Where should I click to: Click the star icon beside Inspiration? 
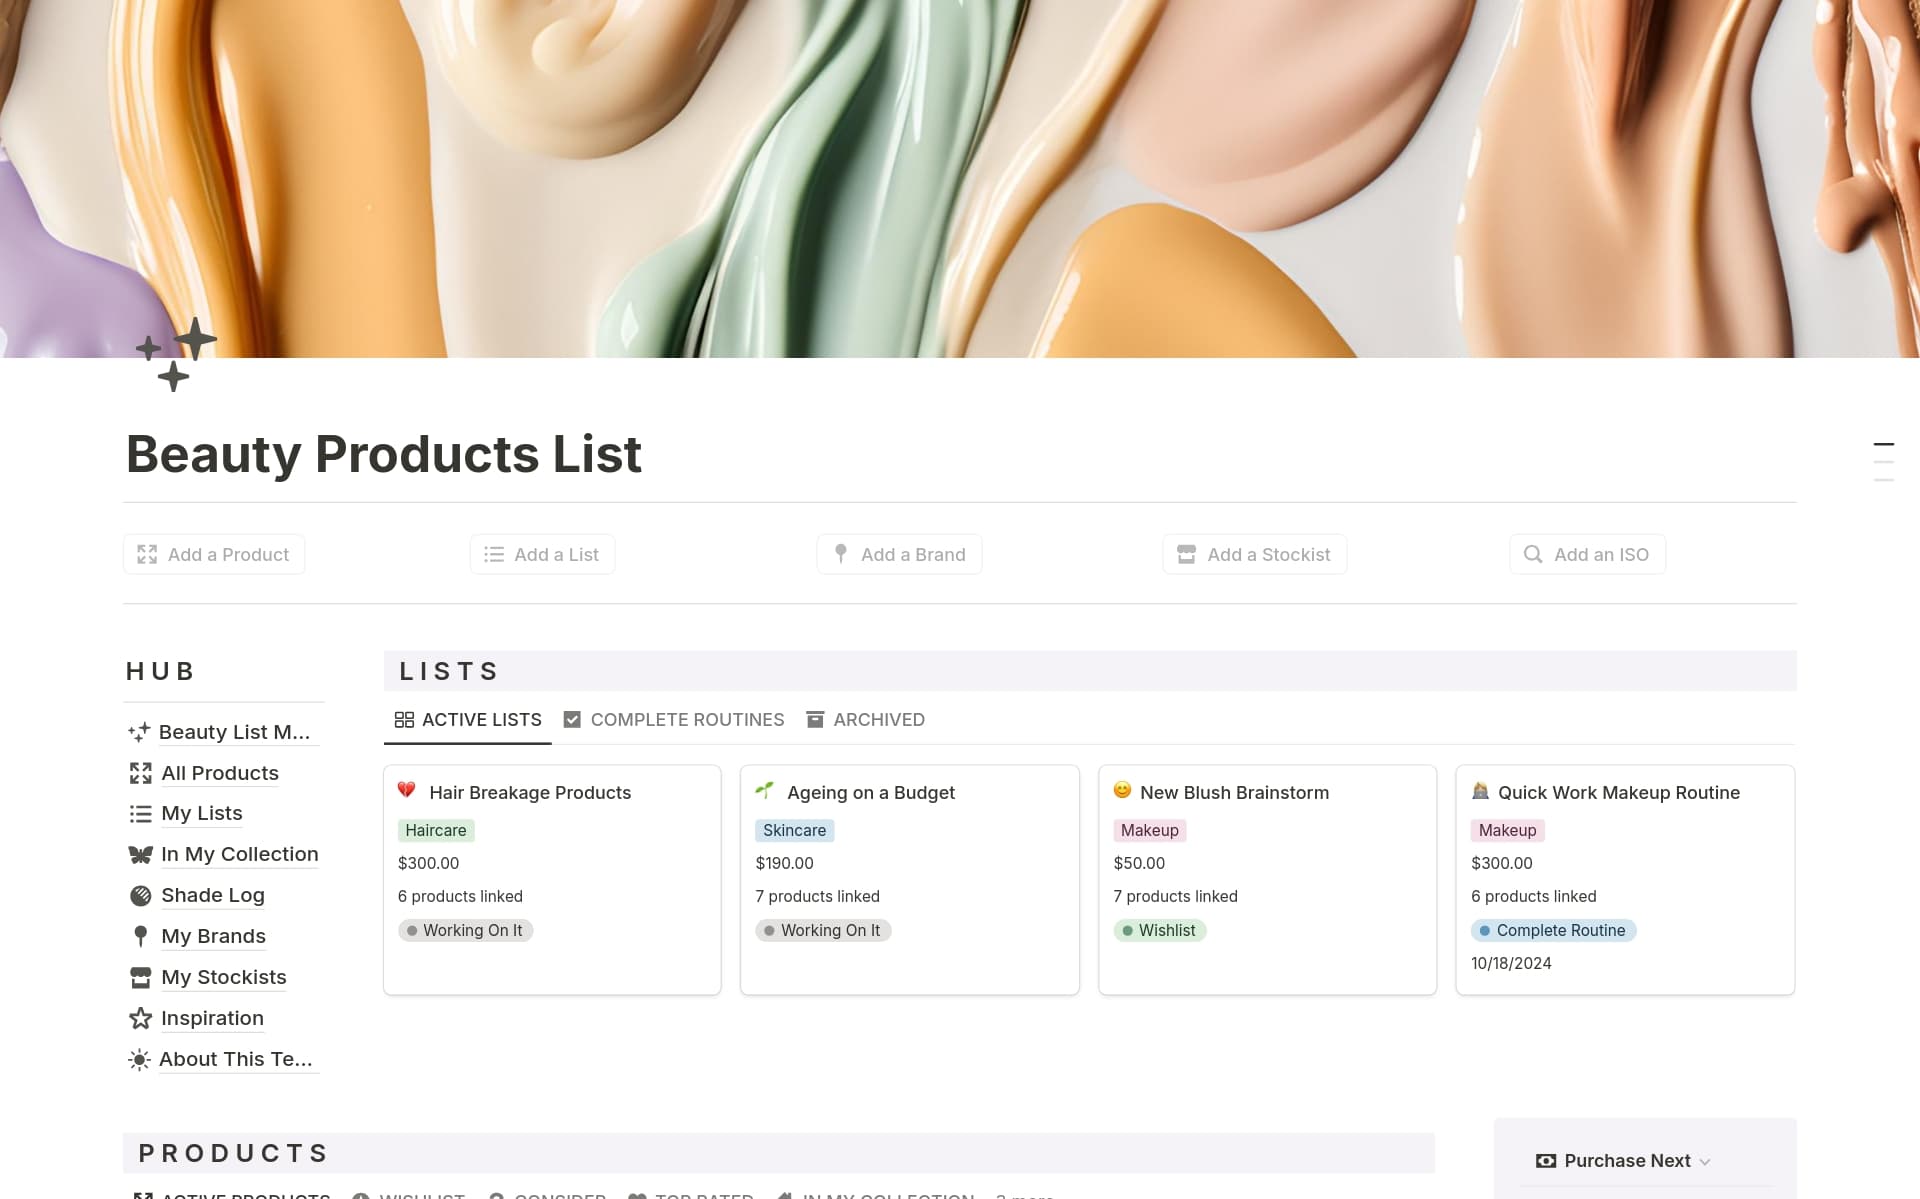coord(141,1019)
